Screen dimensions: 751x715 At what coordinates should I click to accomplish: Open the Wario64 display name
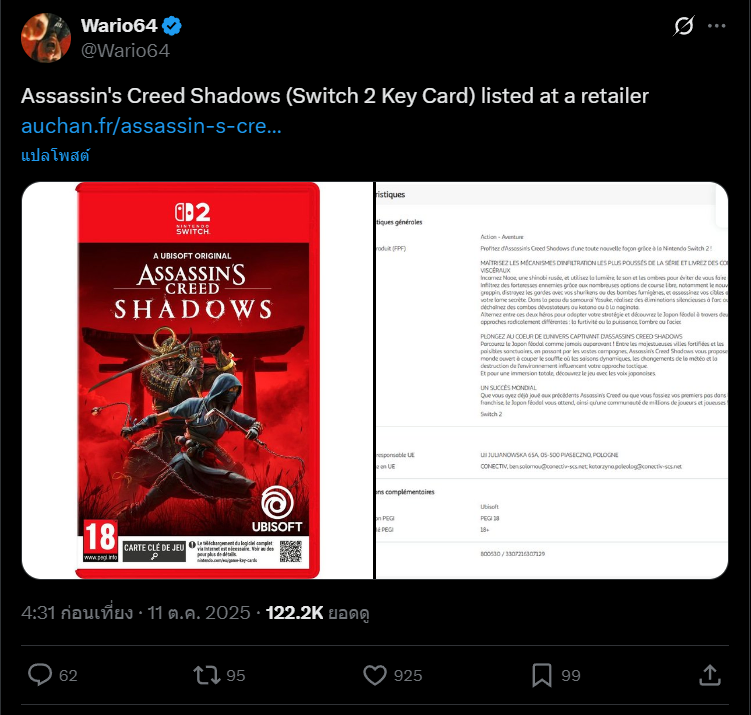[x=119, y=26]
